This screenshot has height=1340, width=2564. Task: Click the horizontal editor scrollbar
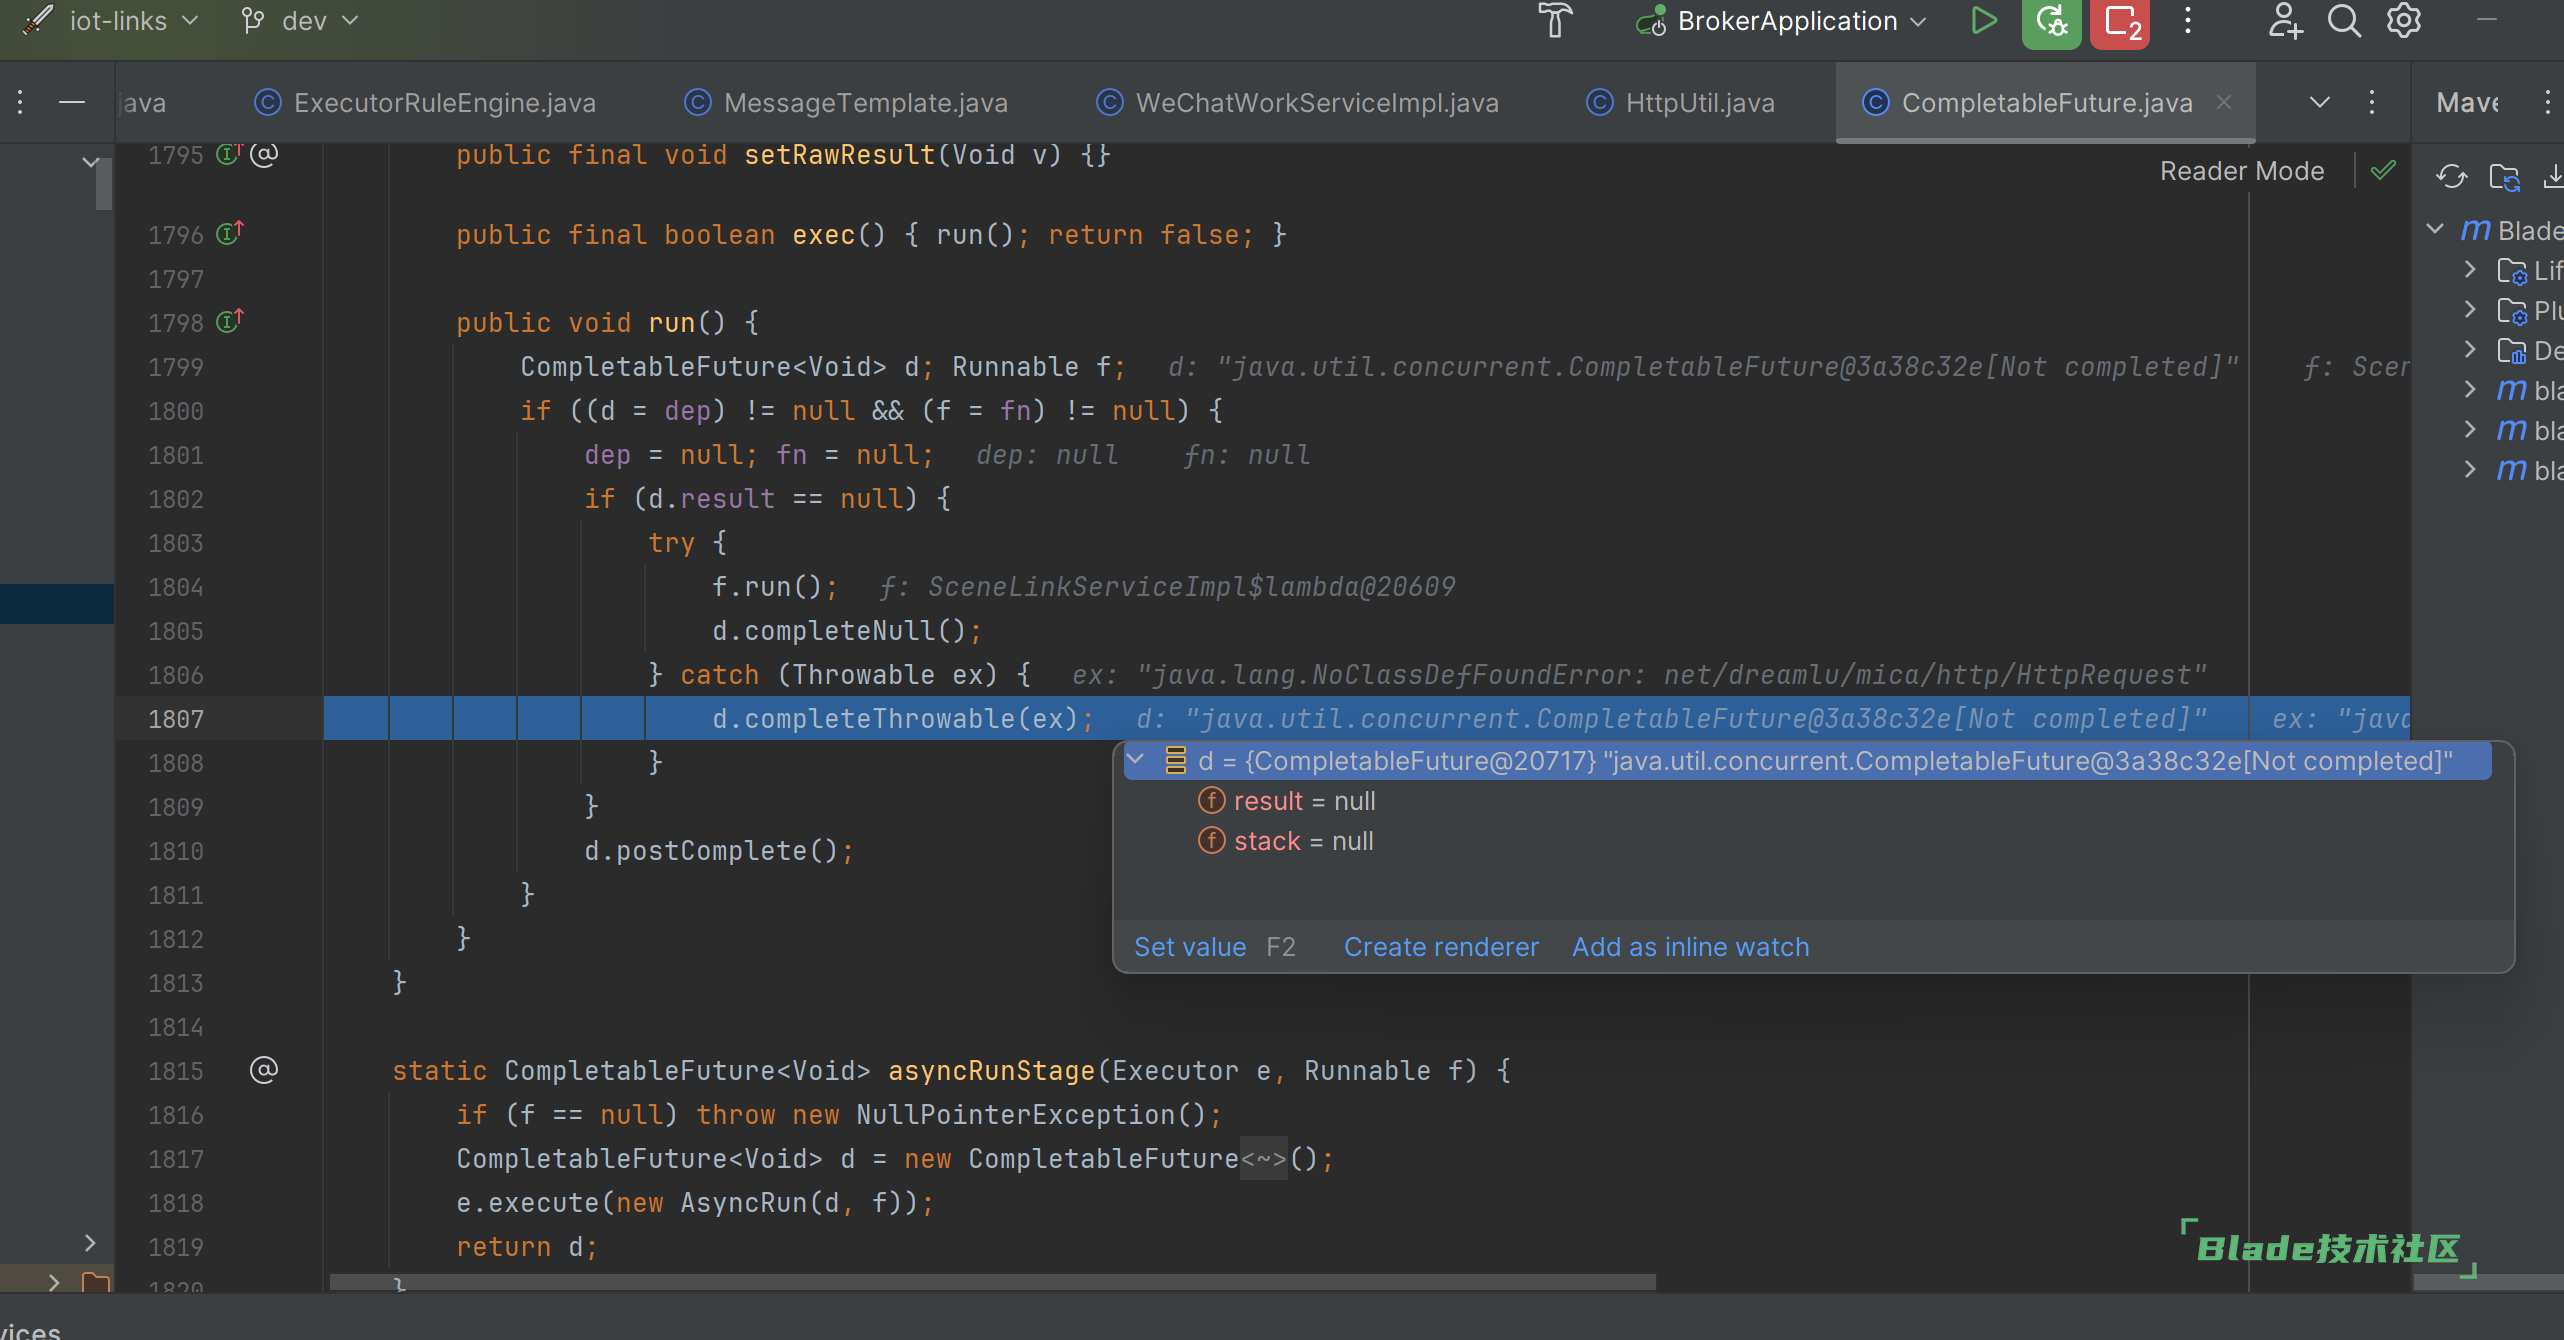[992, 1282]
